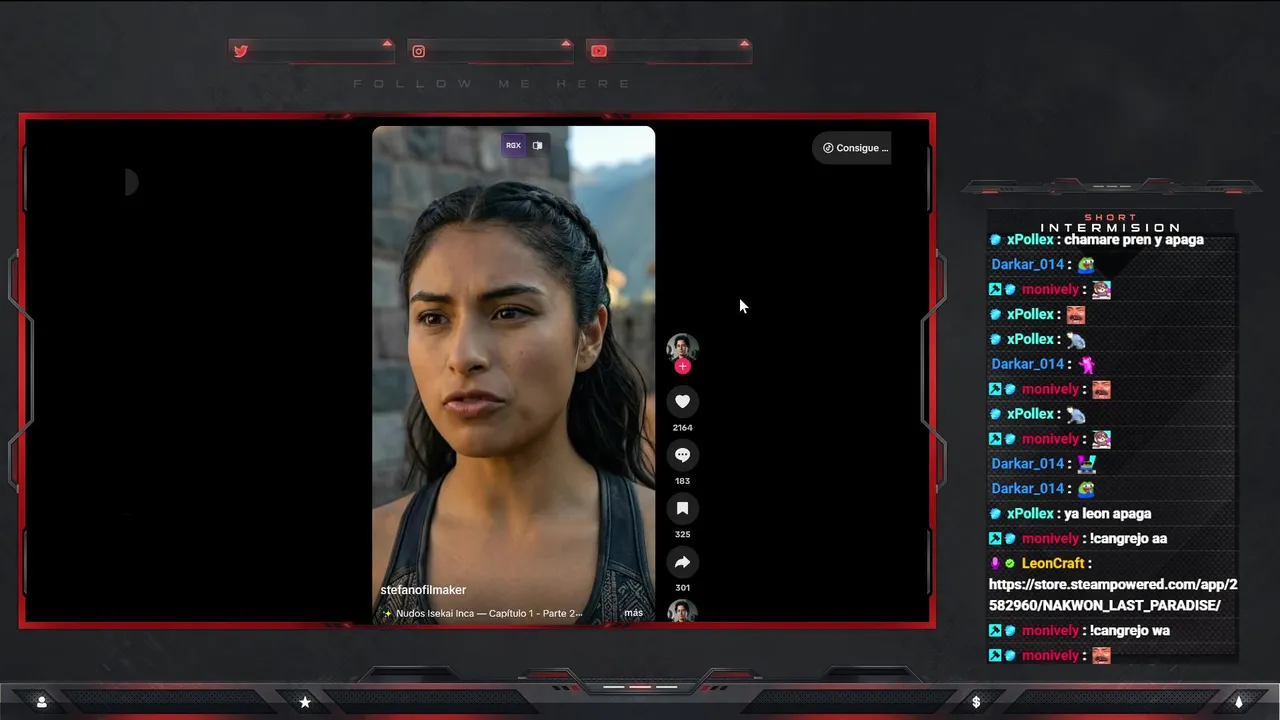Click the Instagram icon in the overlay
Screen dimensions: 1280x720
point(419,51)
